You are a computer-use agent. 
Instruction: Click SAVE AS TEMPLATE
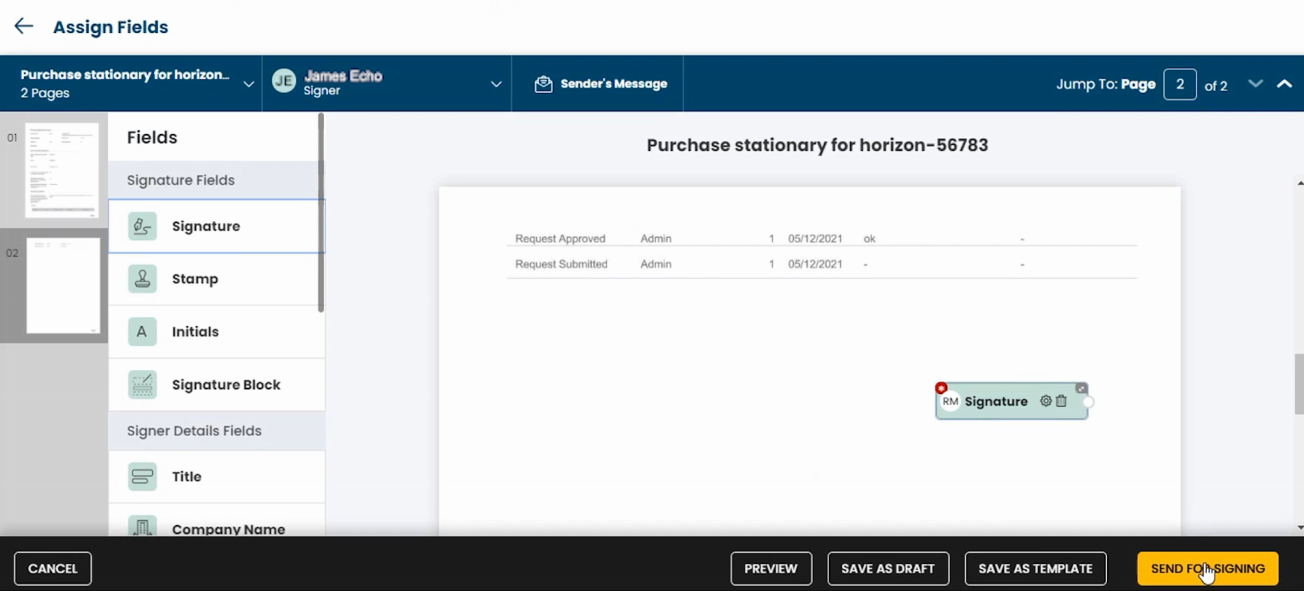pyautogui.click(x=1035, y=568)
